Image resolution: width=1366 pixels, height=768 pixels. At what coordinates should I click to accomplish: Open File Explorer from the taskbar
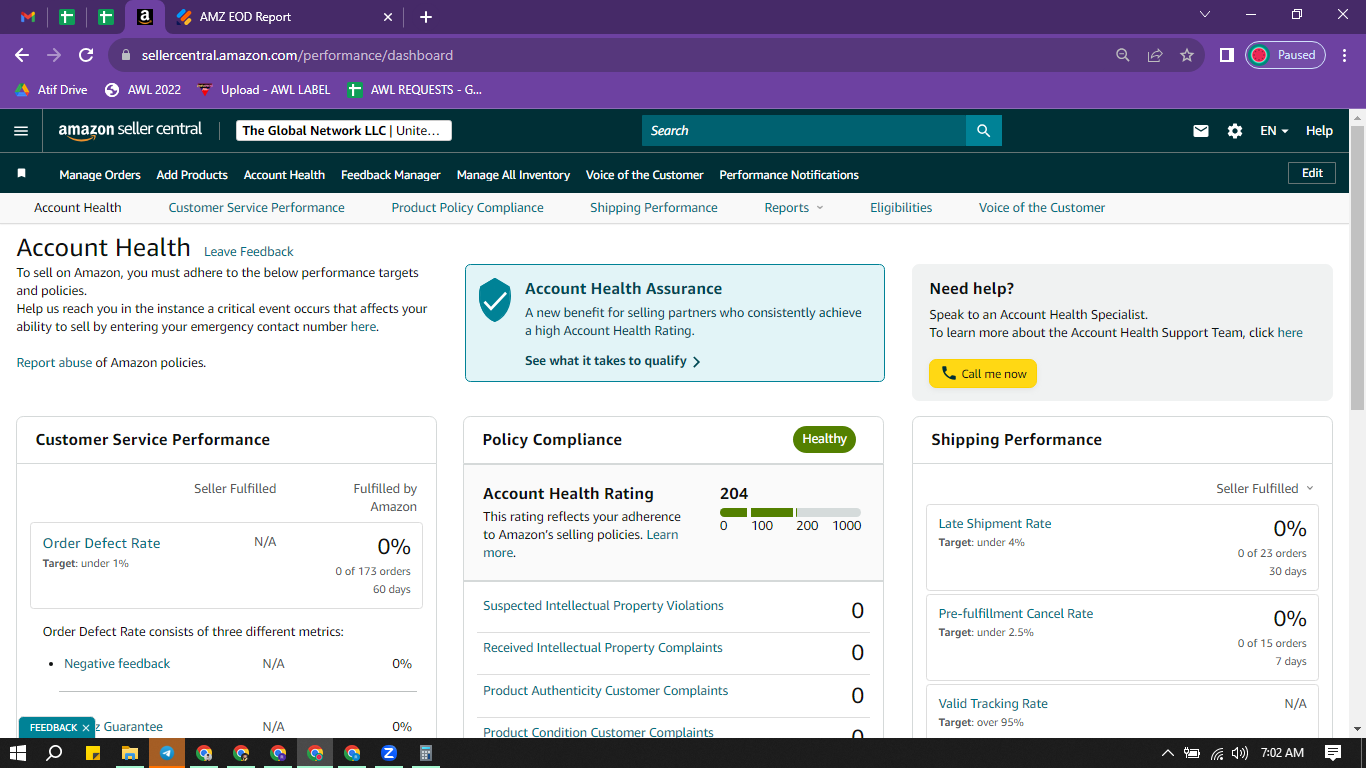130,753
